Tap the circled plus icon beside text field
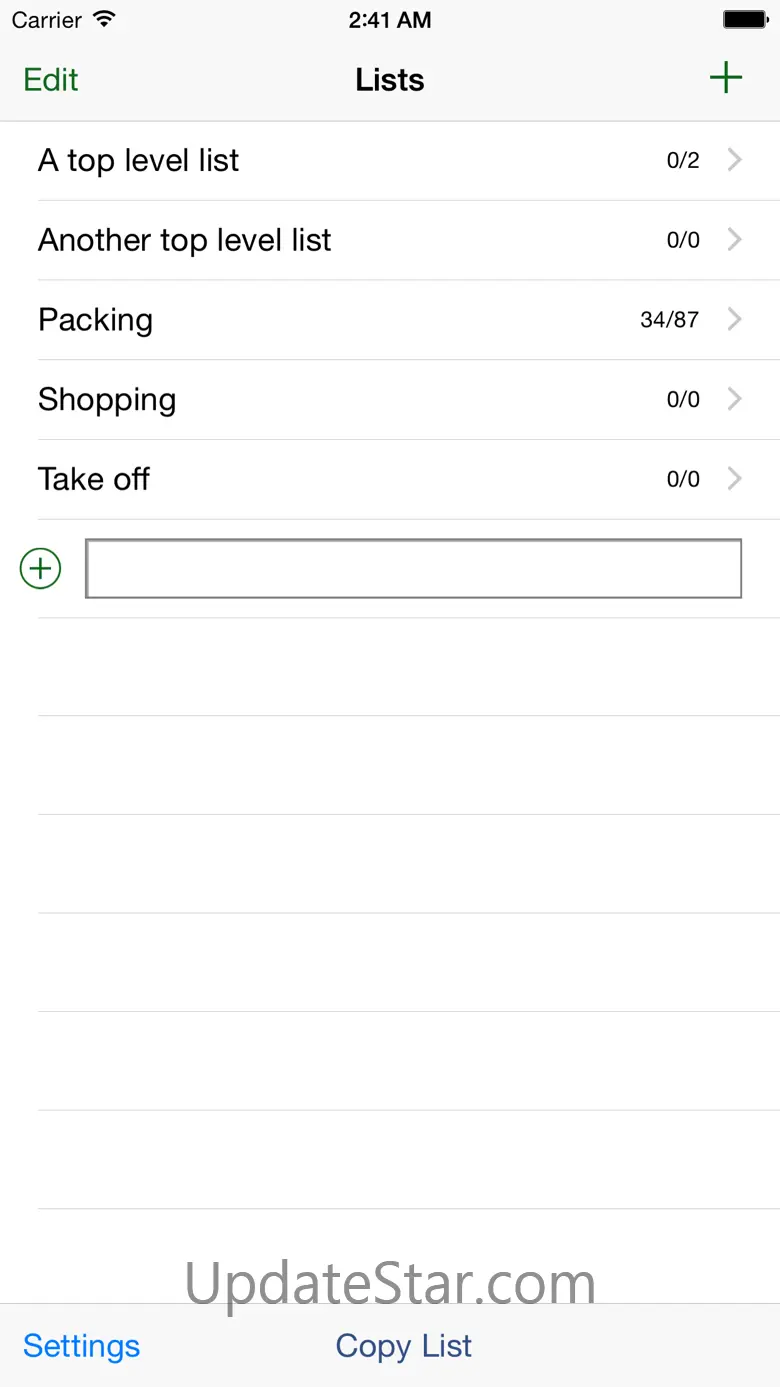 (x=41, y=569)
